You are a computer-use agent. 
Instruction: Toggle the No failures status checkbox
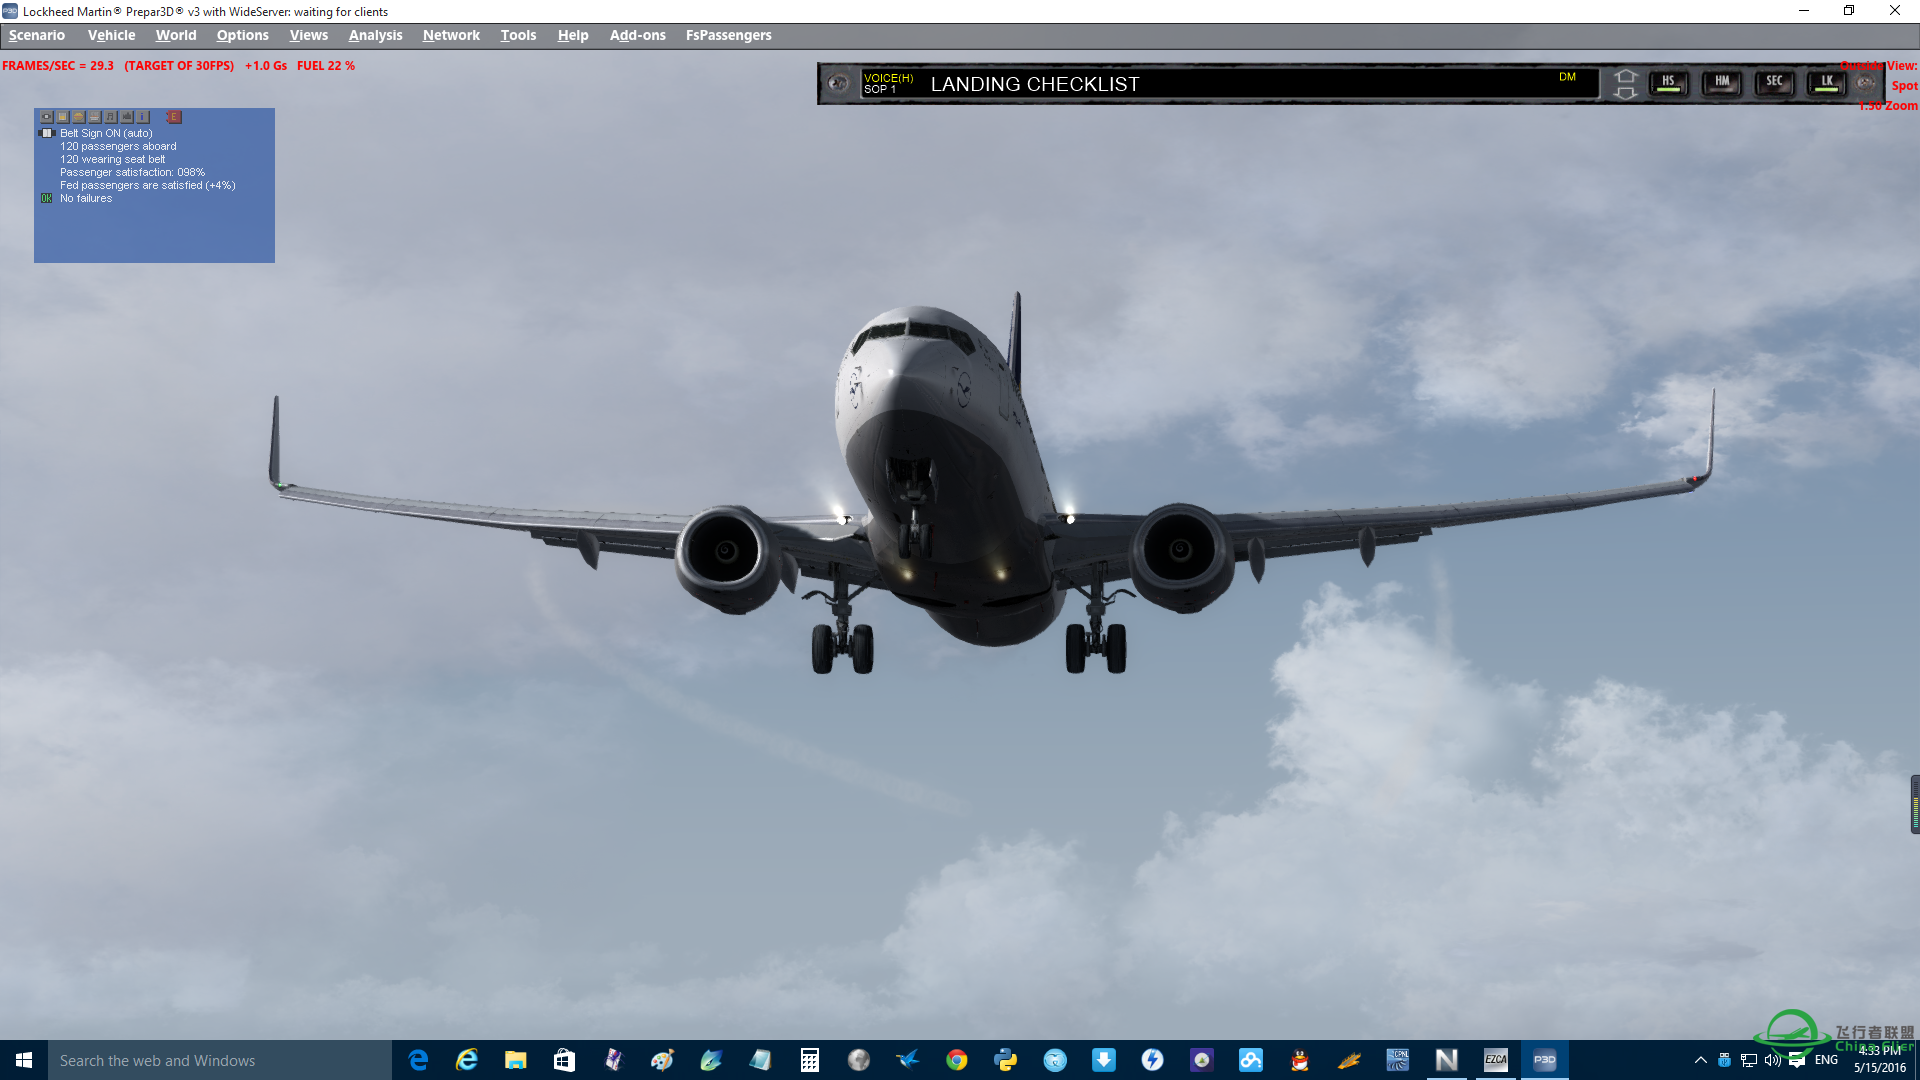pos(49,199)
